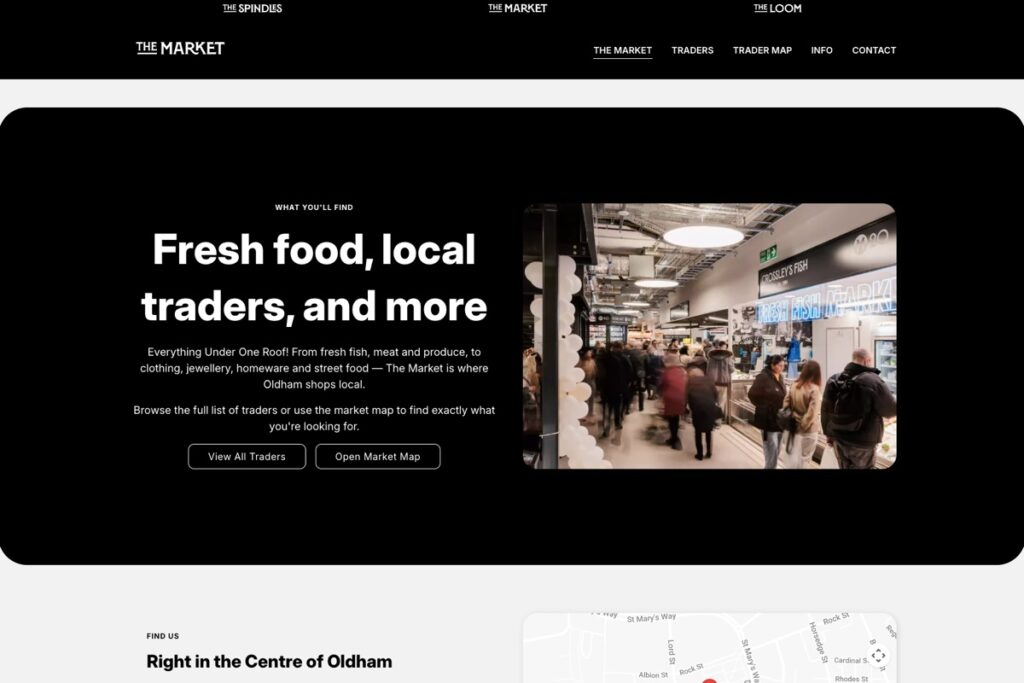This screenshot has height=683, width=1024.
Task: Click The Market main header logo
Action: click(180, 48)
